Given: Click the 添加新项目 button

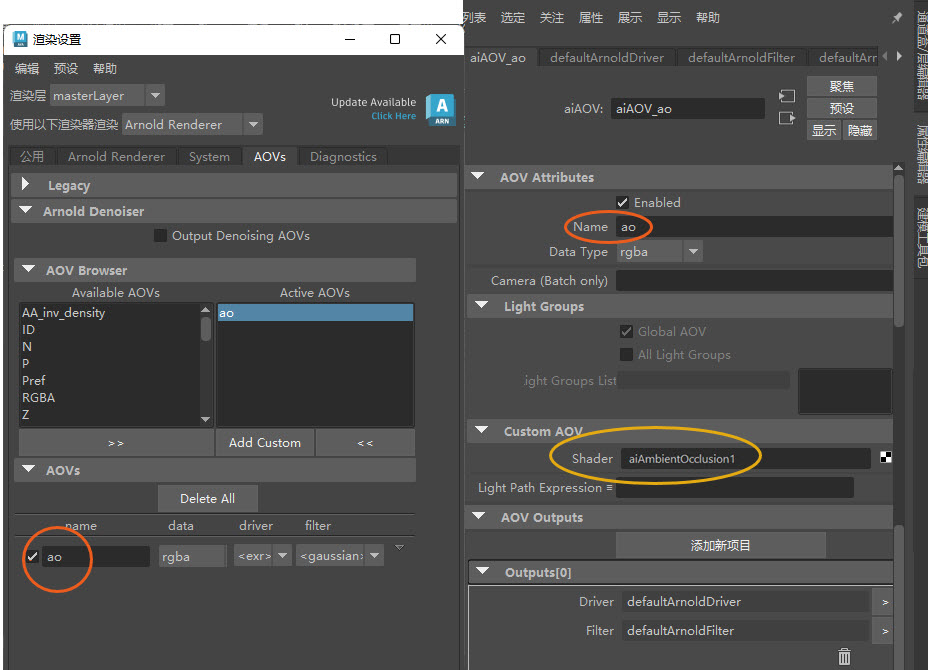Looking at the screenshot, I should pyautogui.click(x=720, y=545).
